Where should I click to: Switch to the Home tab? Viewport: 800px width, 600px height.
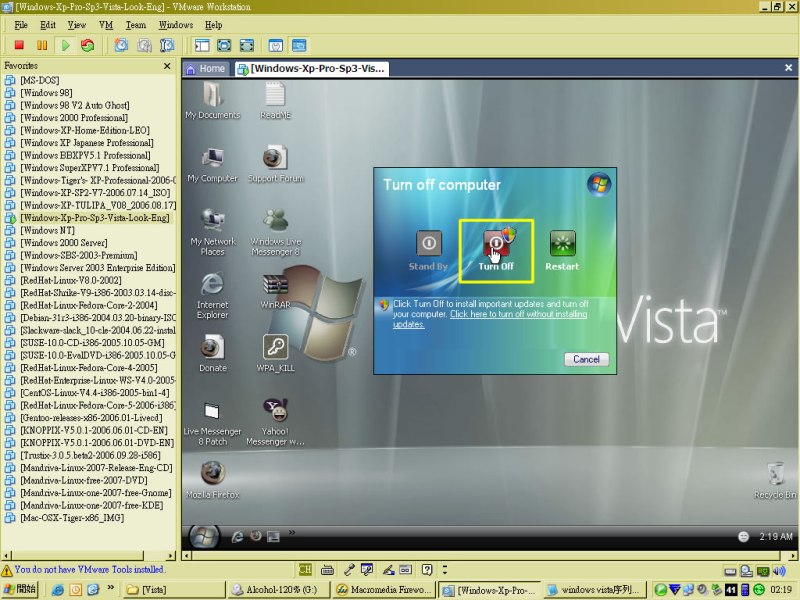(x=206, y=68)
